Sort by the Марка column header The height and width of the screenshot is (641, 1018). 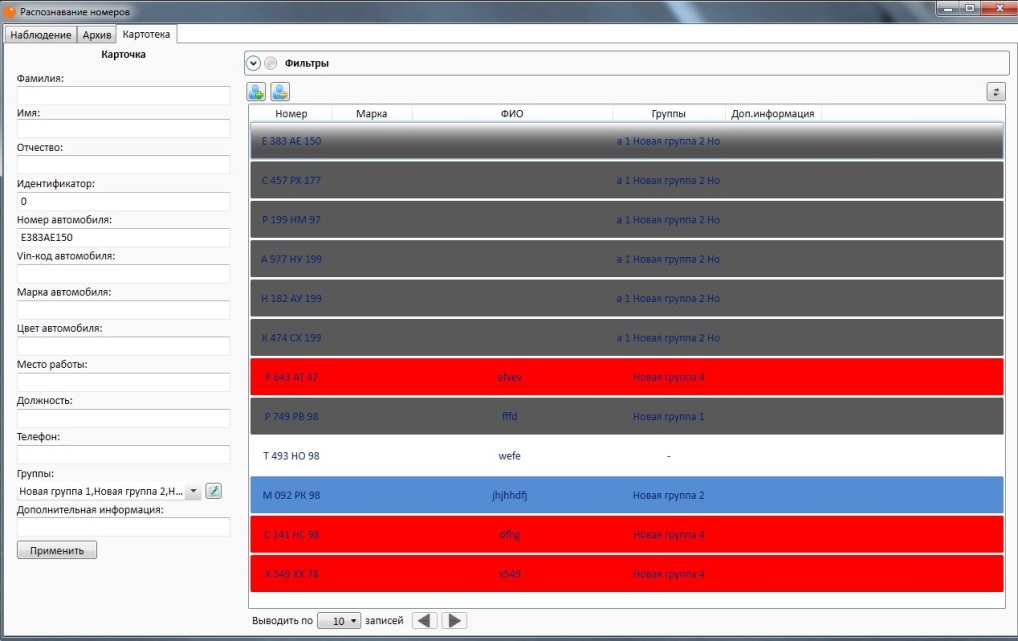click(x=371, y=114)
